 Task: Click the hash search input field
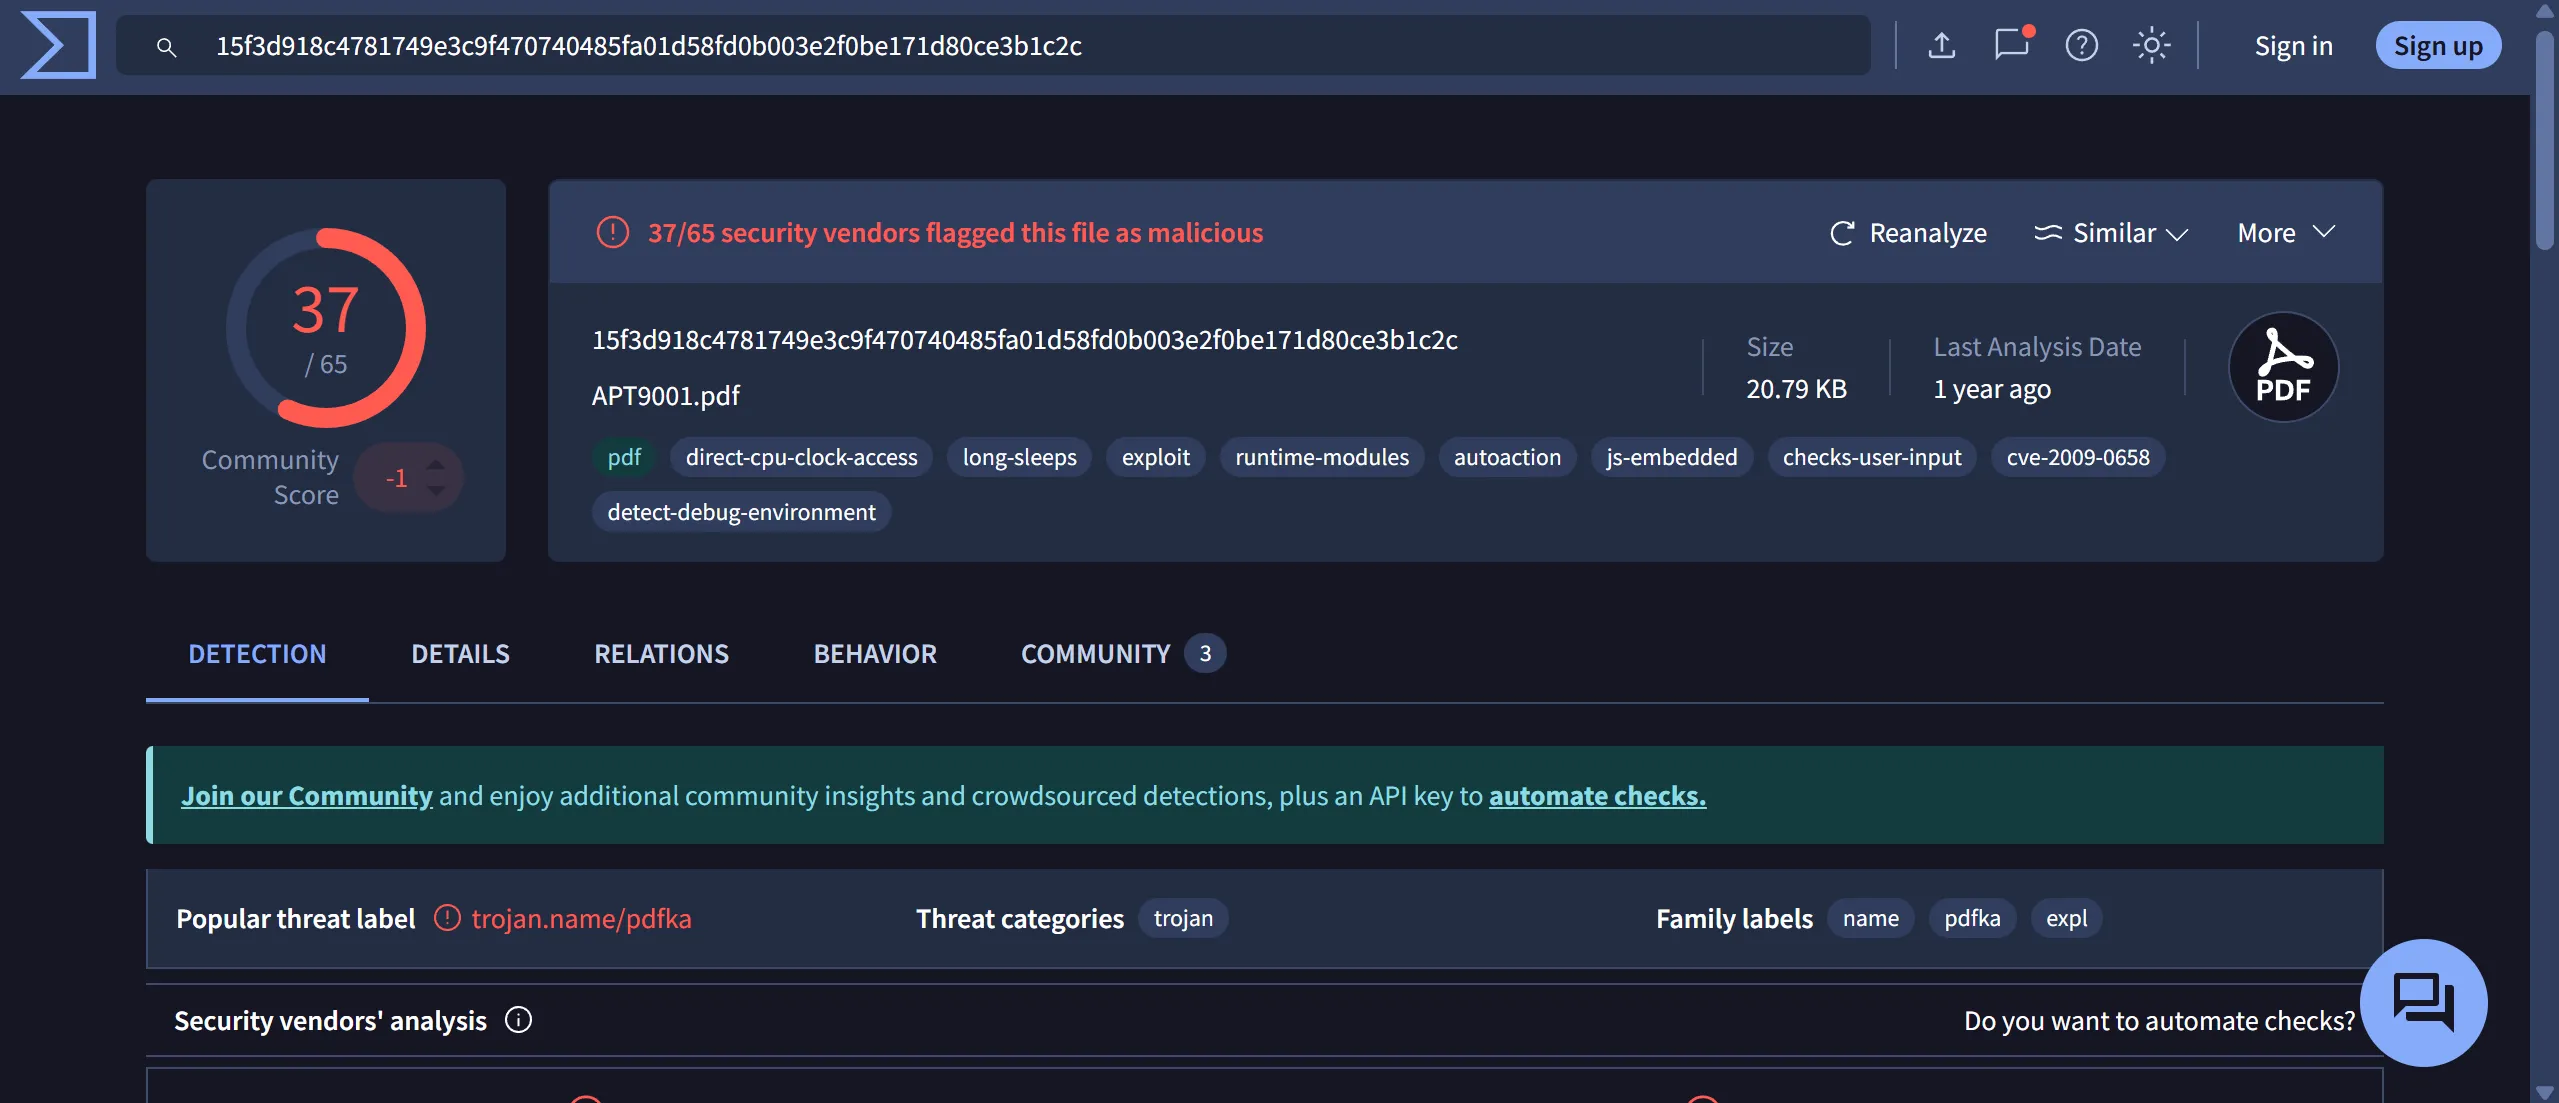[1000, 46]
